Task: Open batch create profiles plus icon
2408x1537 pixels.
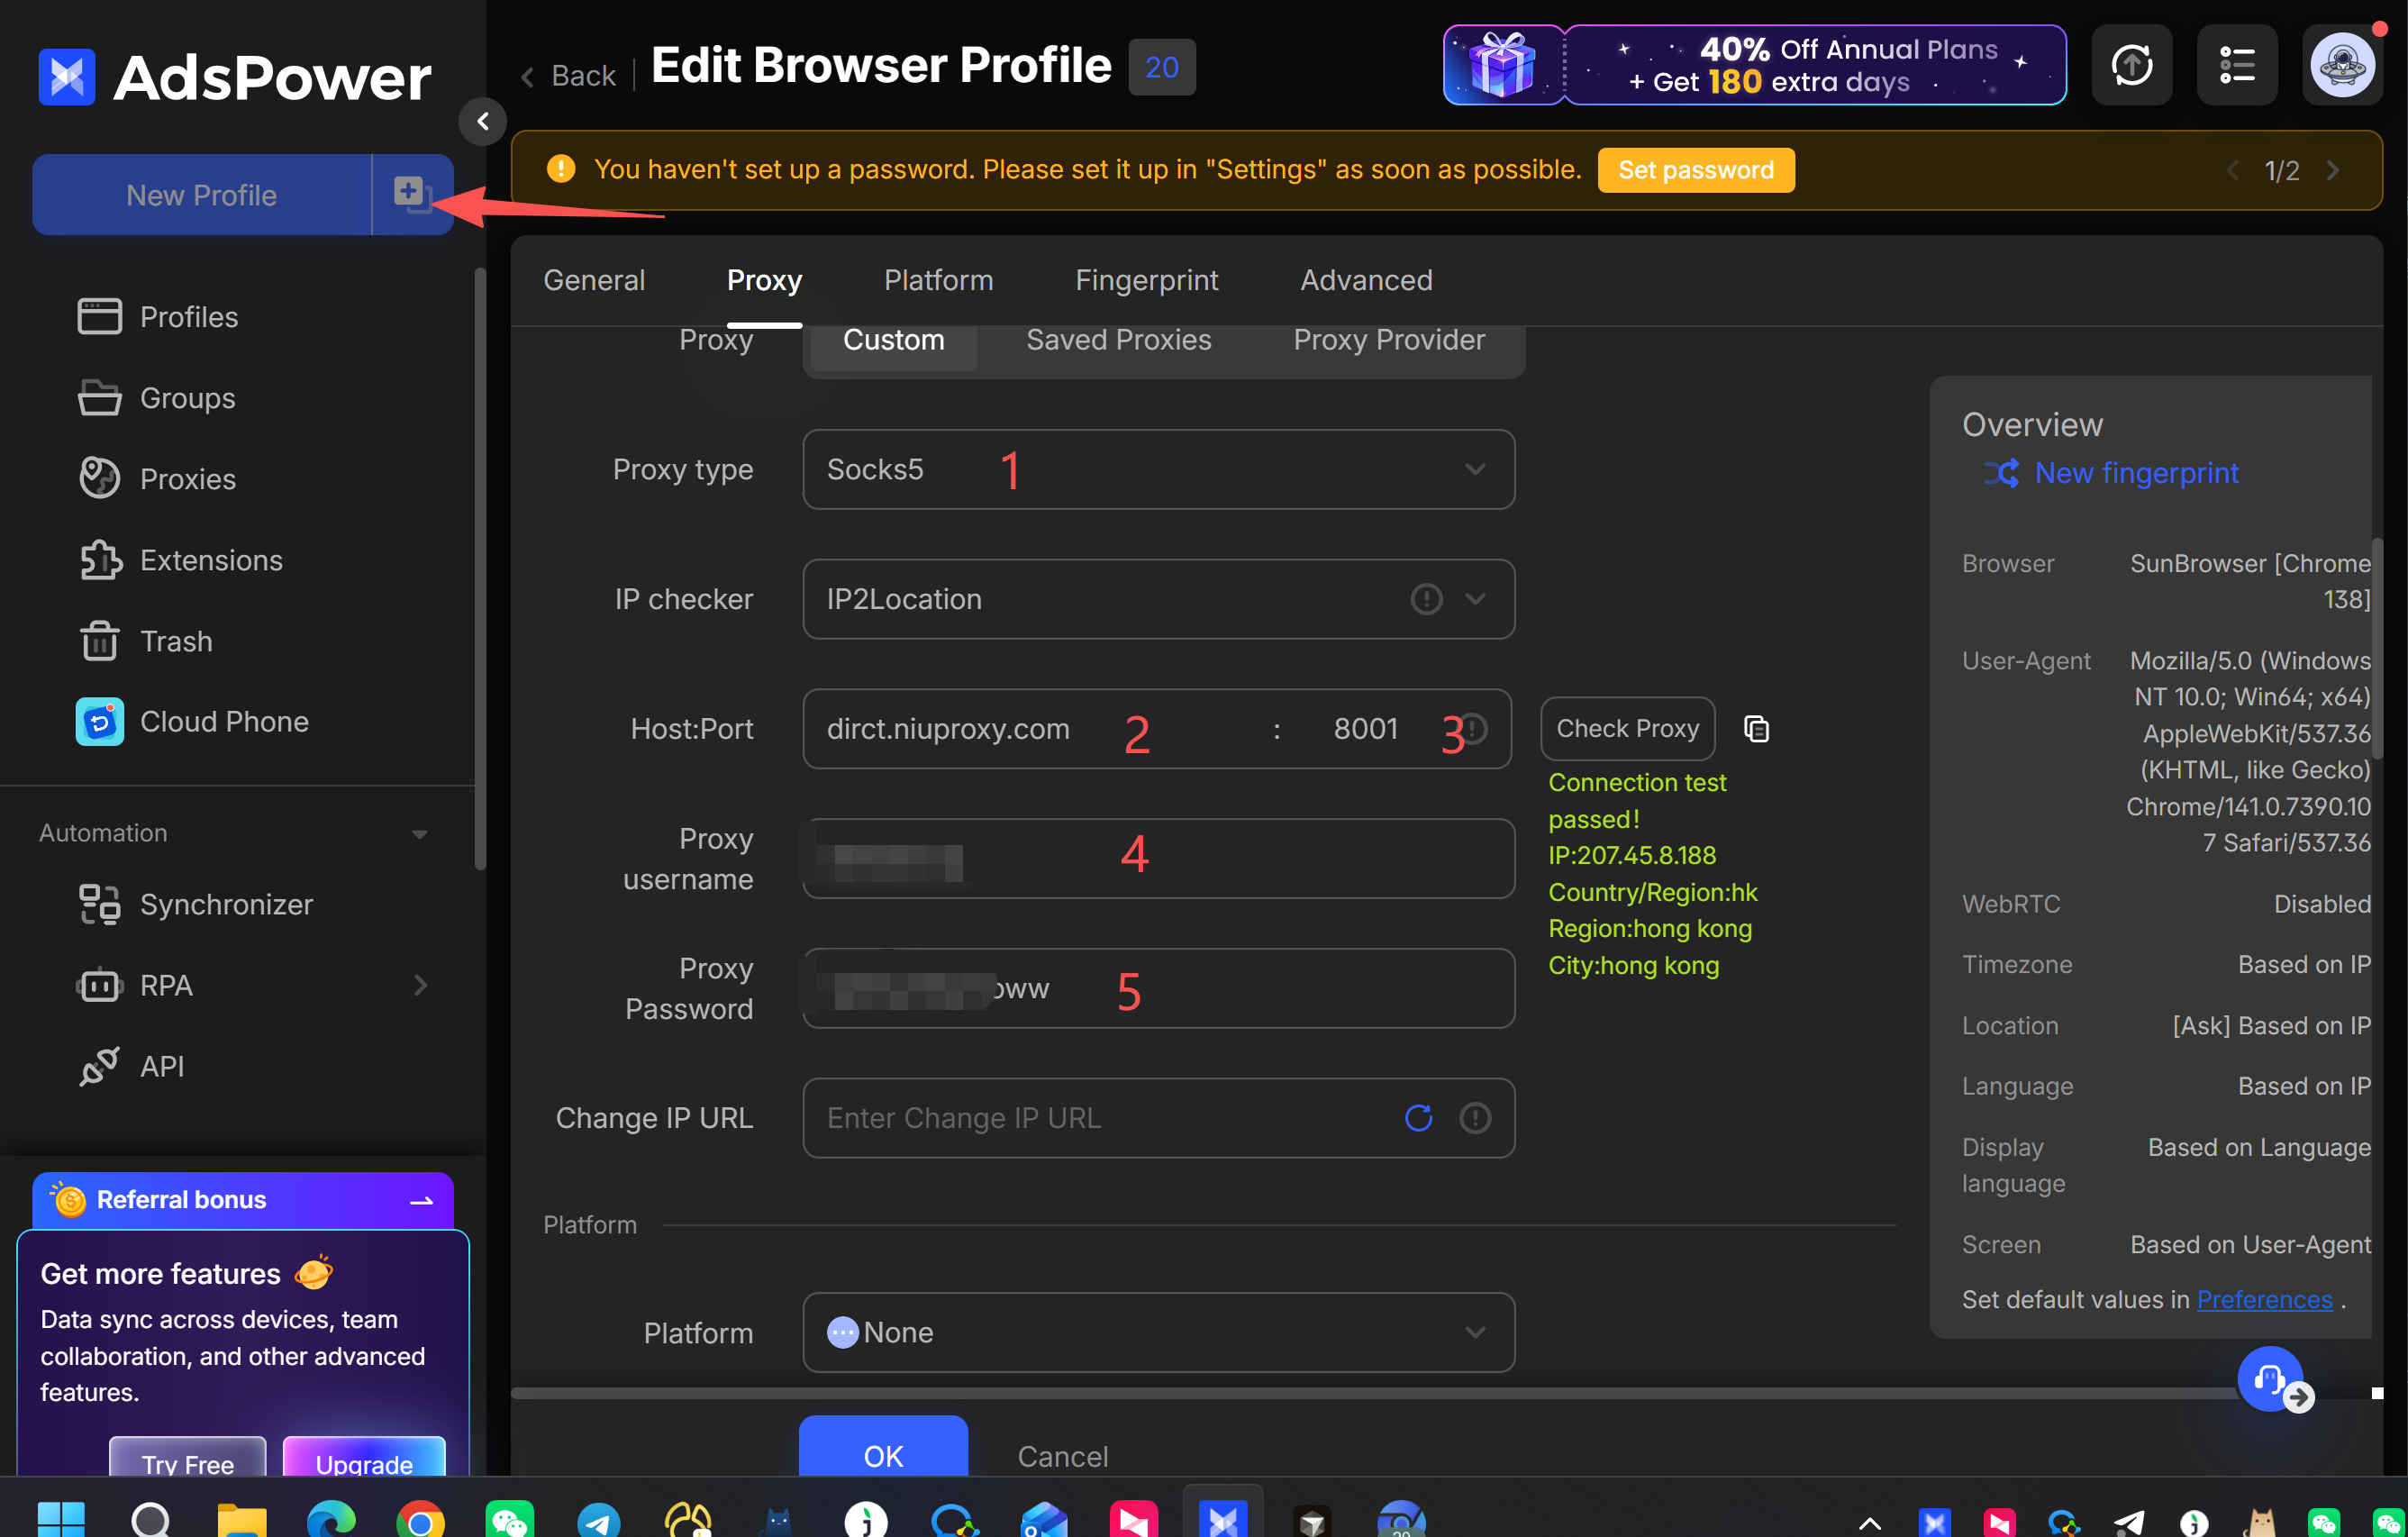Action: (x=412, y=194)
